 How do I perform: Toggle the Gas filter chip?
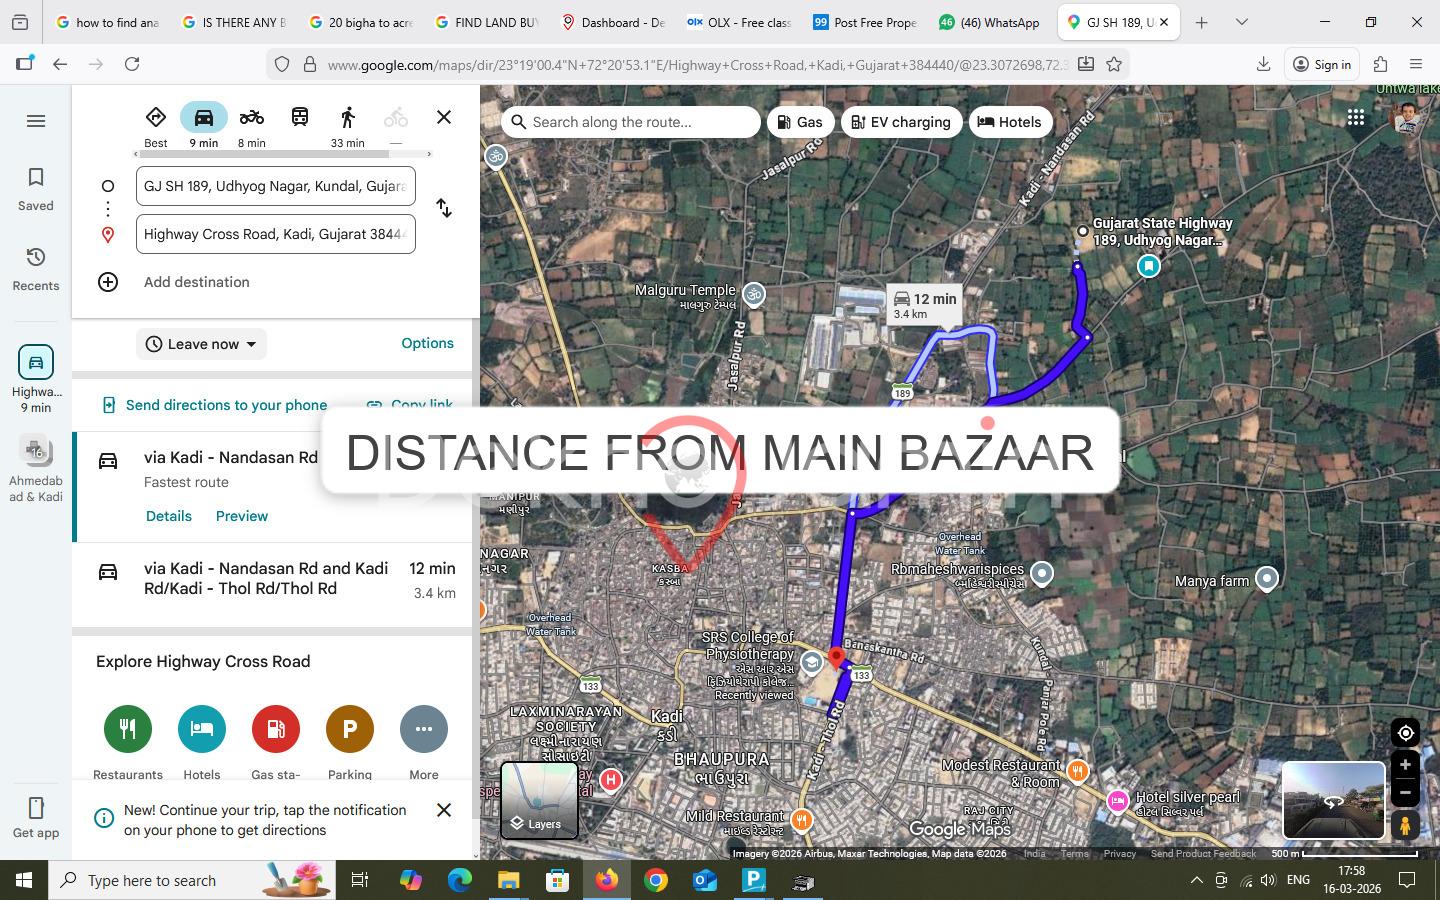(800, 122)
